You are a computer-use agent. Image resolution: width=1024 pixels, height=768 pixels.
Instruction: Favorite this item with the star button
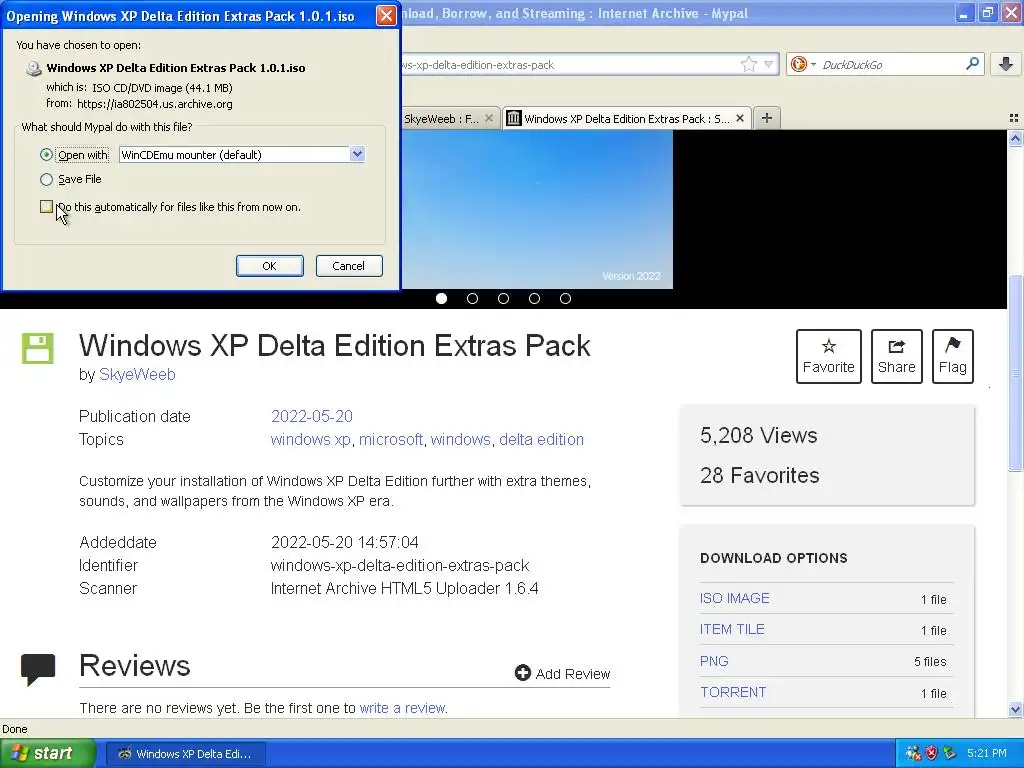(x=829, y=357)
